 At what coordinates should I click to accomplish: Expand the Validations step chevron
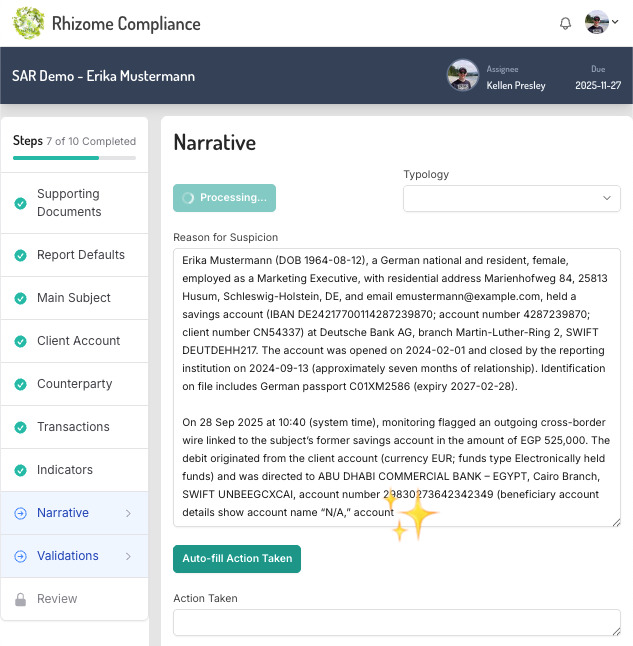[x=128, y=556]
